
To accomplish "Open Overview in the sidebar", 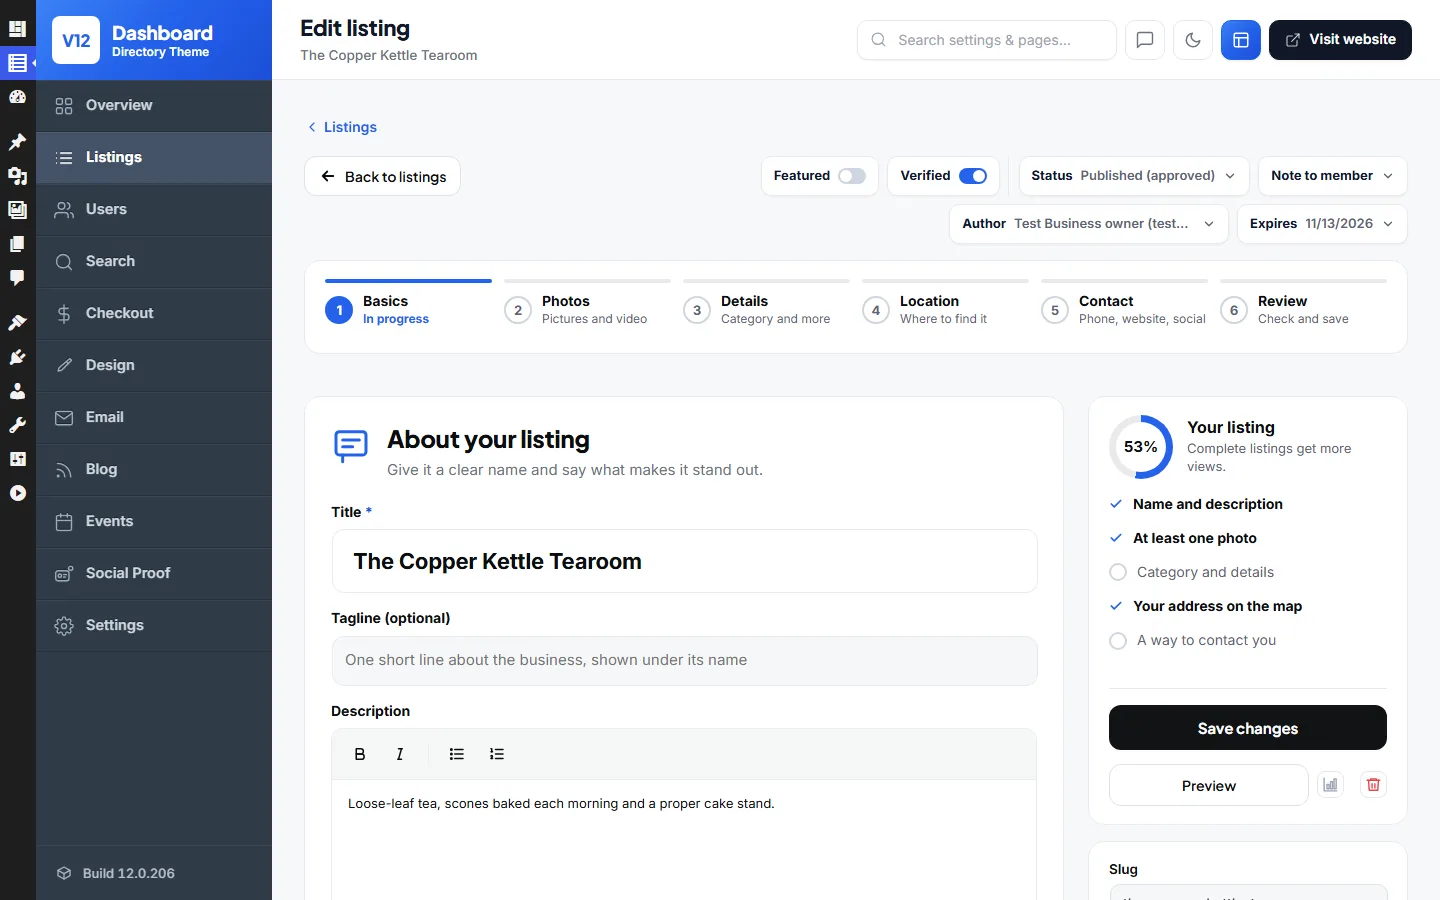I will tap(154, 105).
